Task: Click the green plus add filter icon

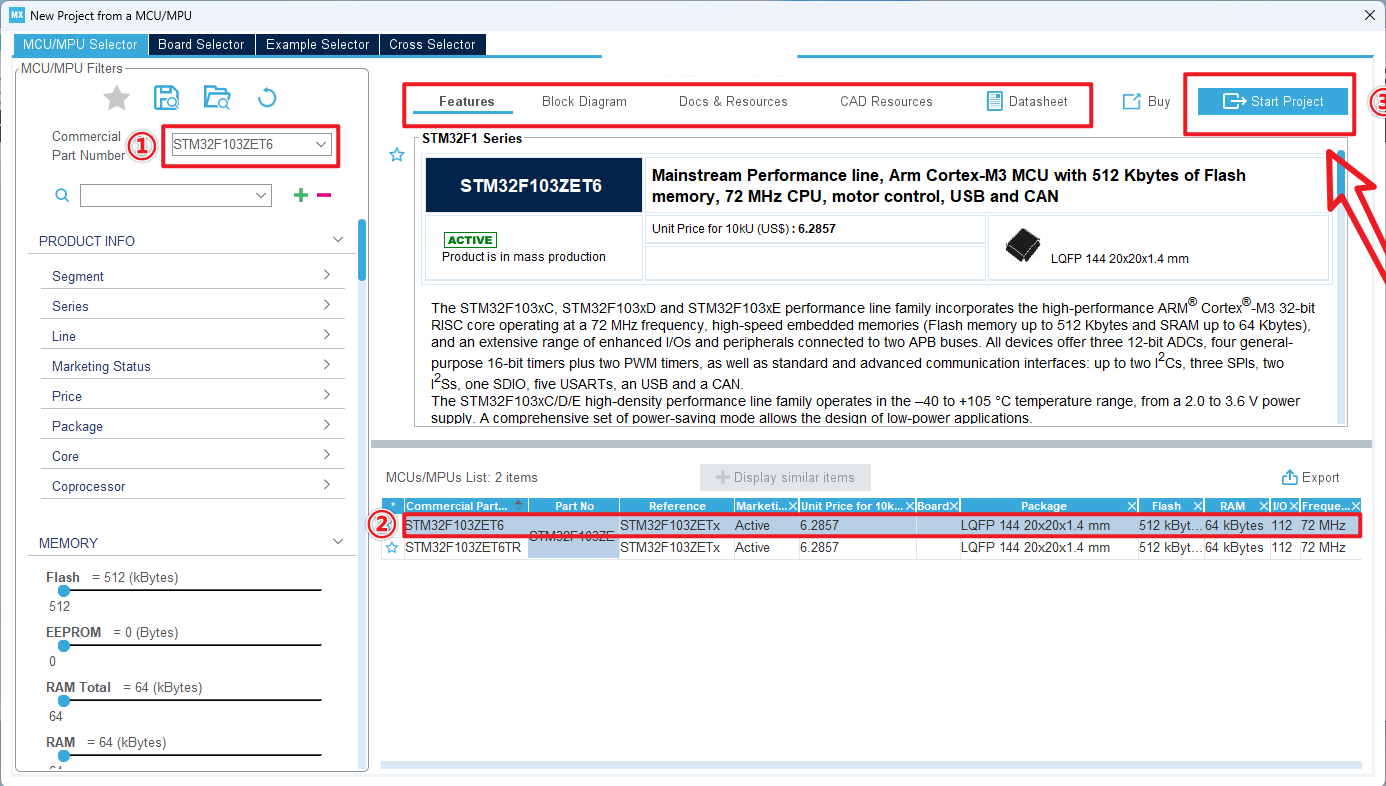Action: click(x=300, y=195)
